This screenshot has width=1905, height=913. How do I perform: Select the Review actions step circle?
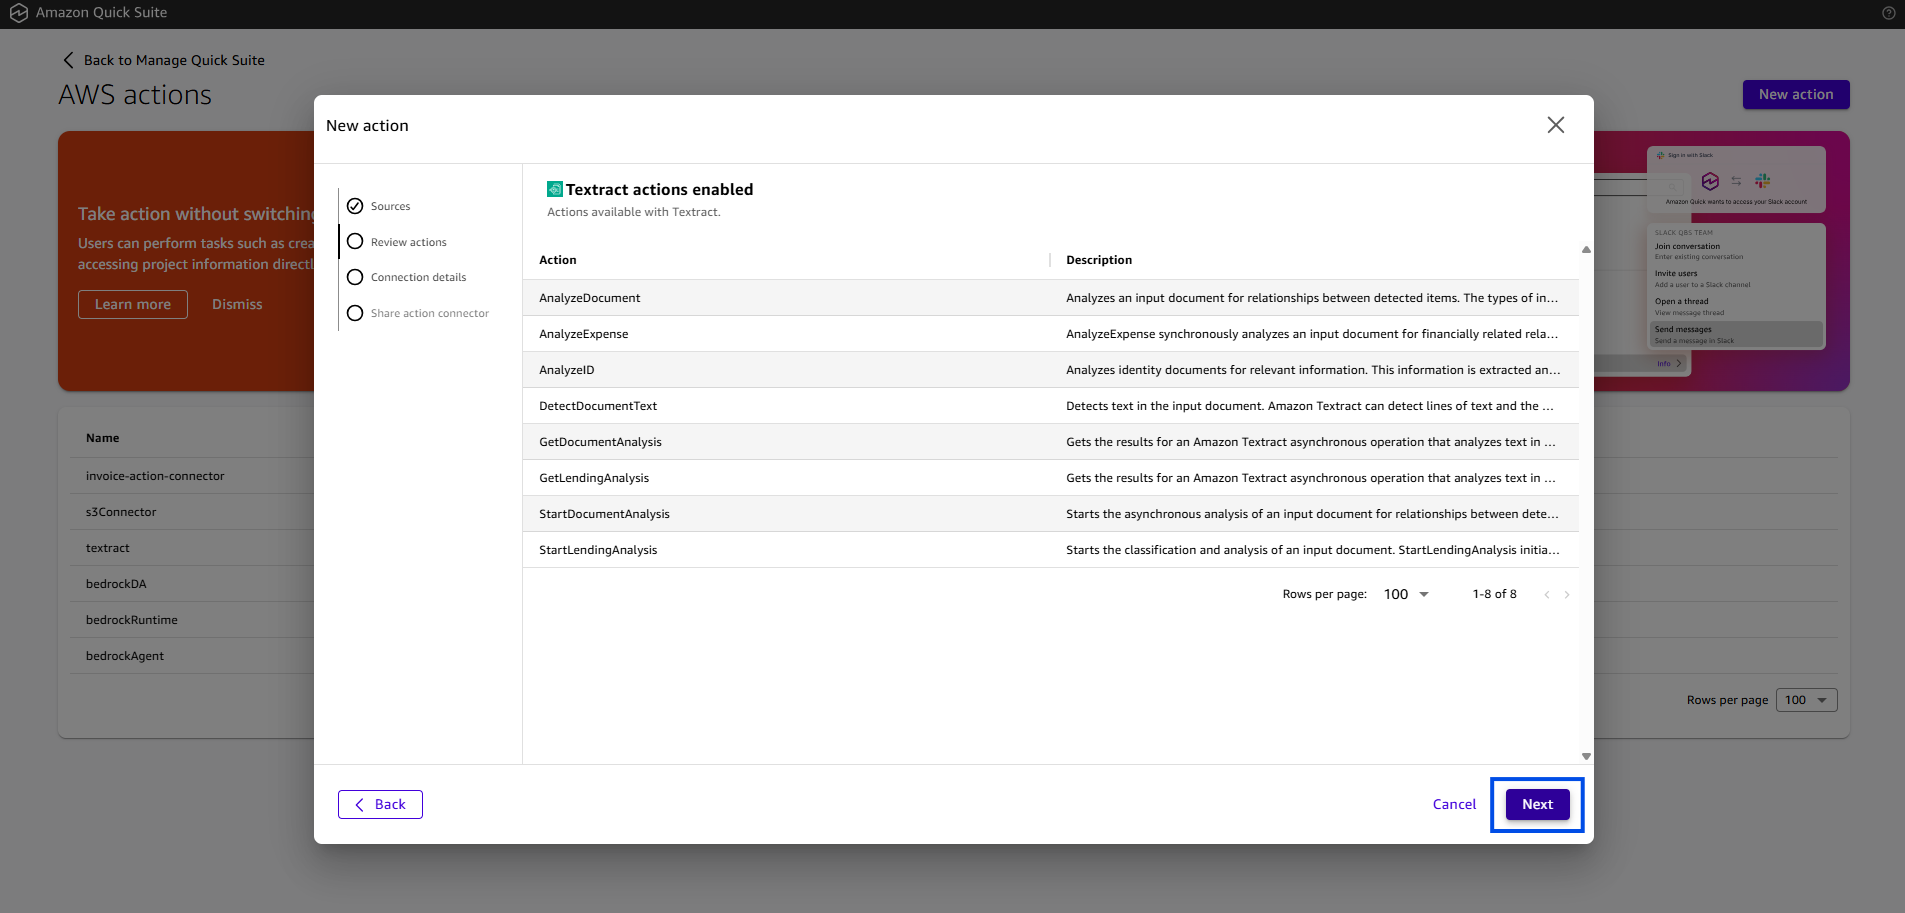click(355, 242)
